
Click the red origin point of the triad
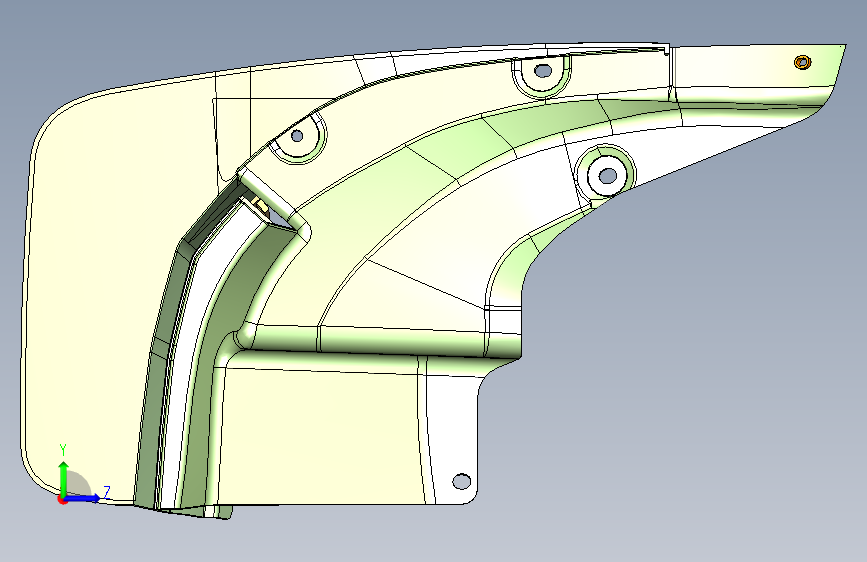point(62,499)
